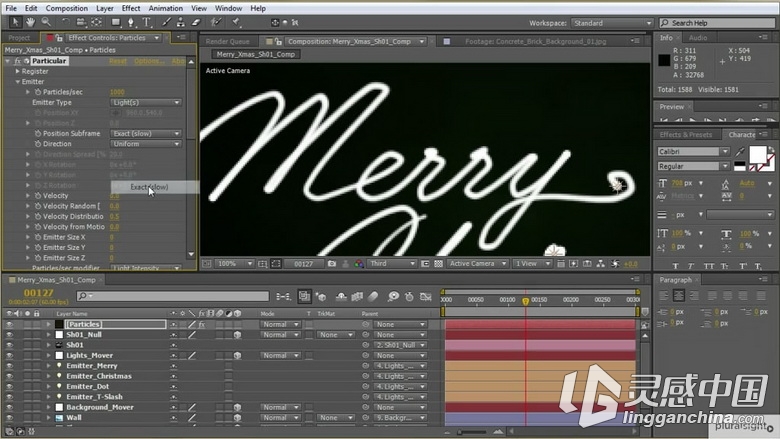Click the Search Help field
The image size is (780, 439).
coord(717,23)
